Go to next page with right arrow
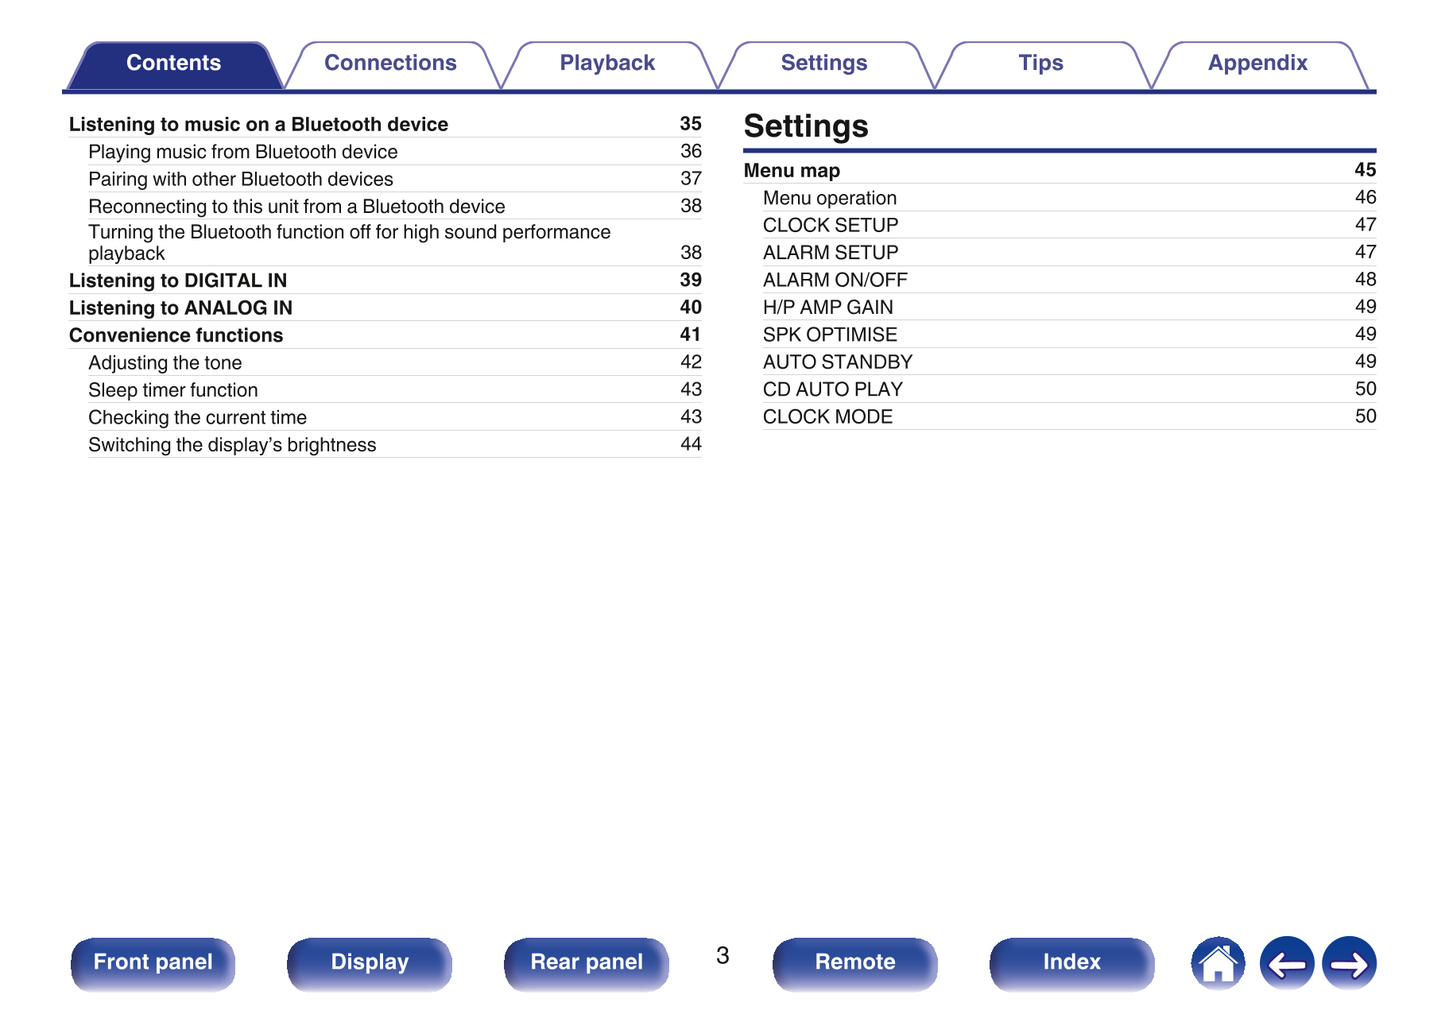1445x1018 pixels. tap(1349, 963)
